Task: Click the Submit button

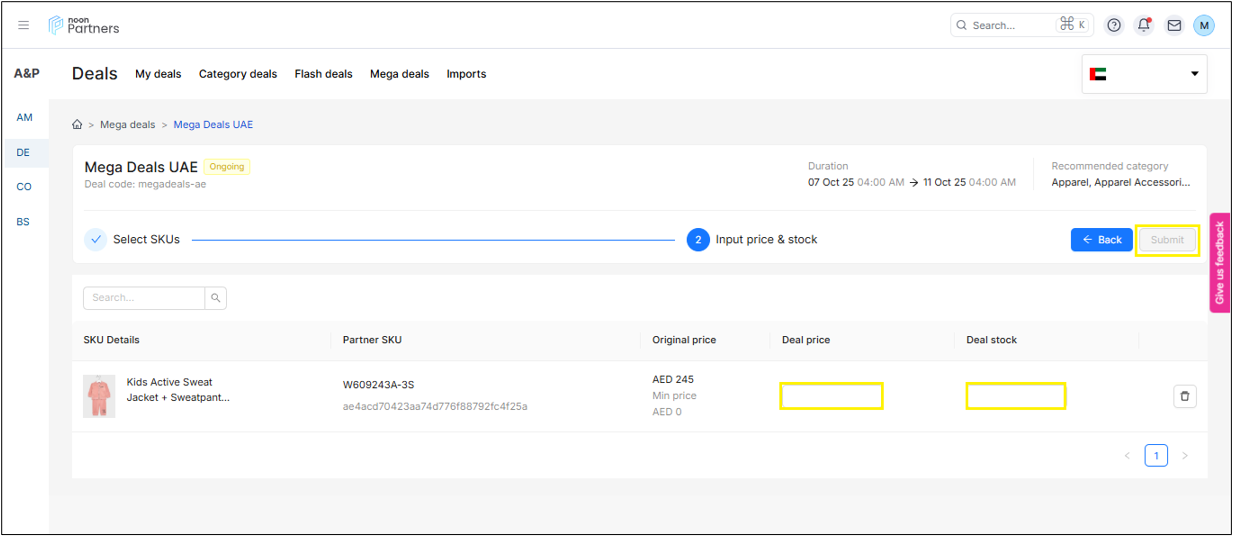Action: pyautogui.click(x=1166, y=240)
